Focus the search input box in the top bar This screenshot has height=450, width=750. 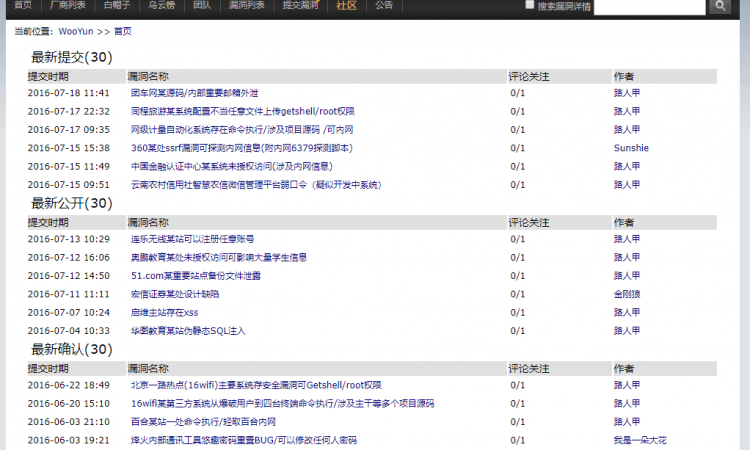[x=649, y=7]
